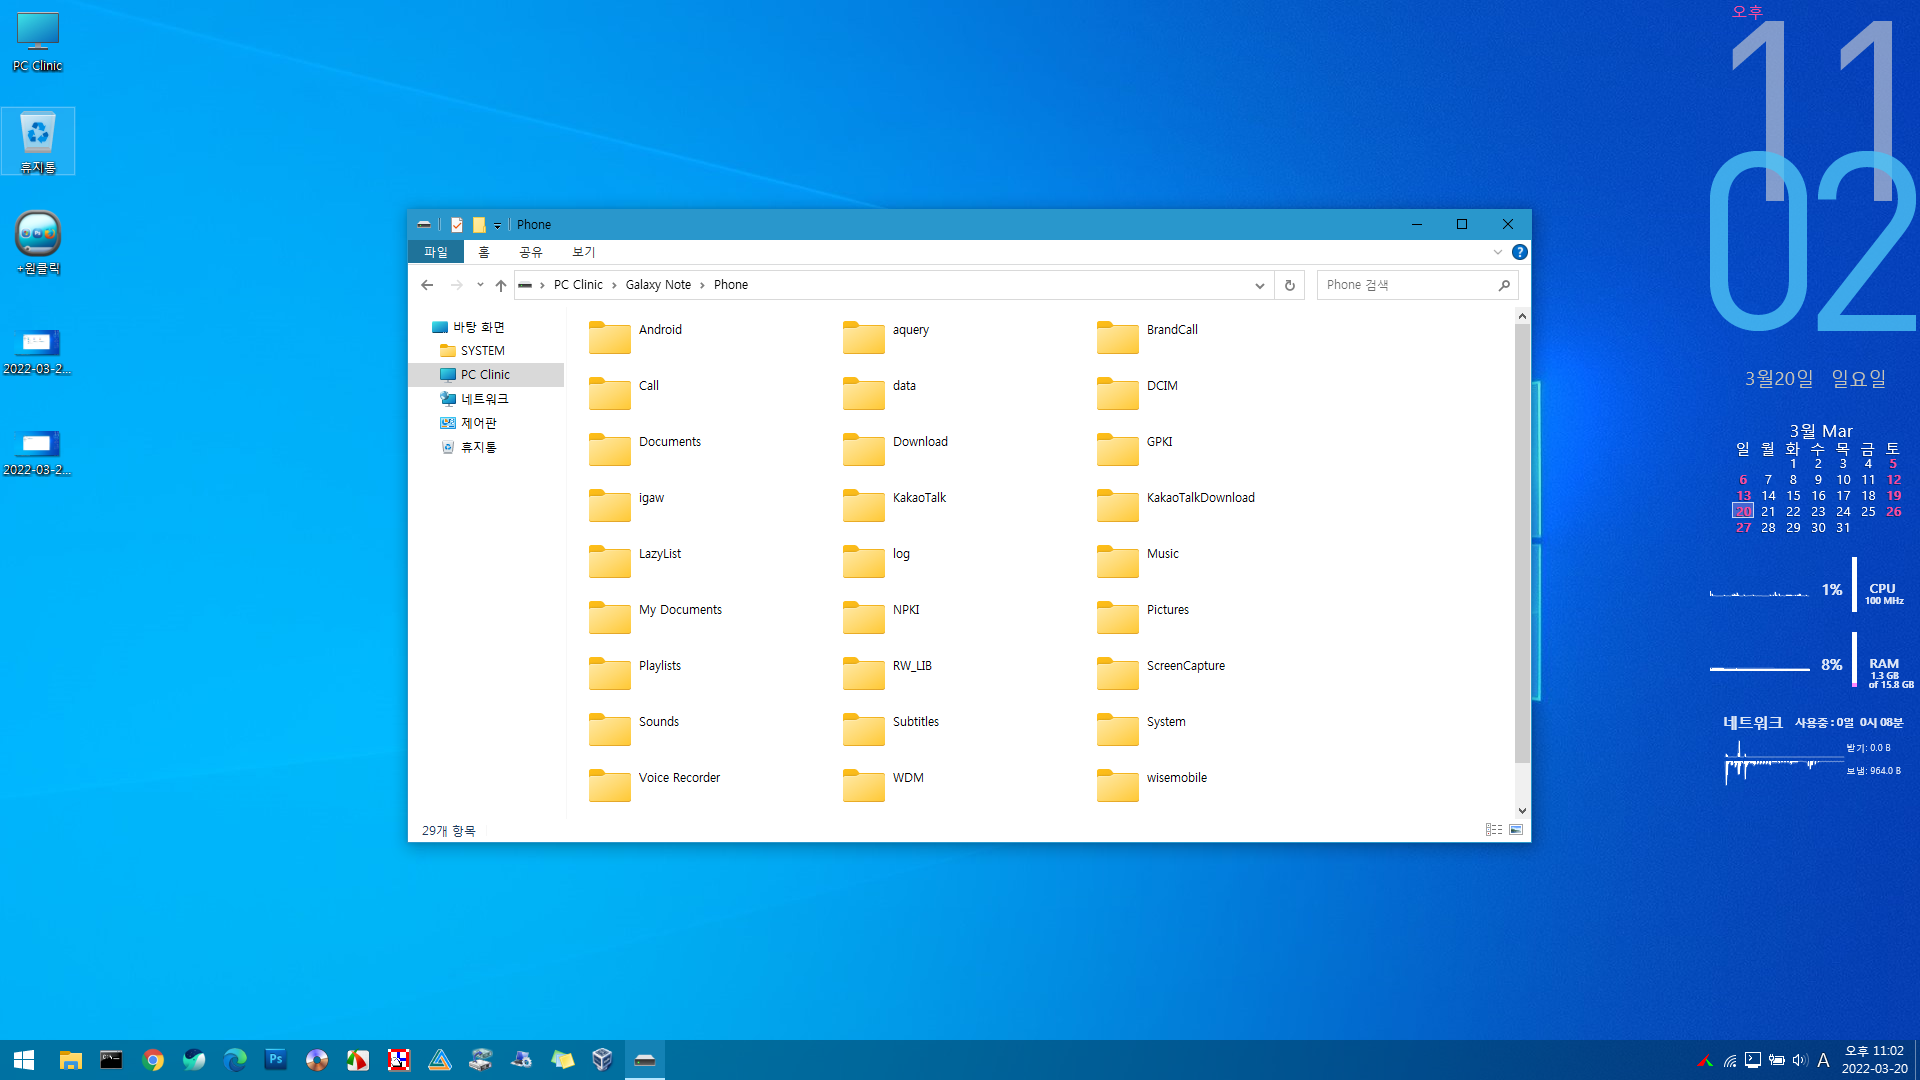1920x1080 pixels.
Task: Go back to previous folder
Action: pyautogui.click(x=427, y=285)
